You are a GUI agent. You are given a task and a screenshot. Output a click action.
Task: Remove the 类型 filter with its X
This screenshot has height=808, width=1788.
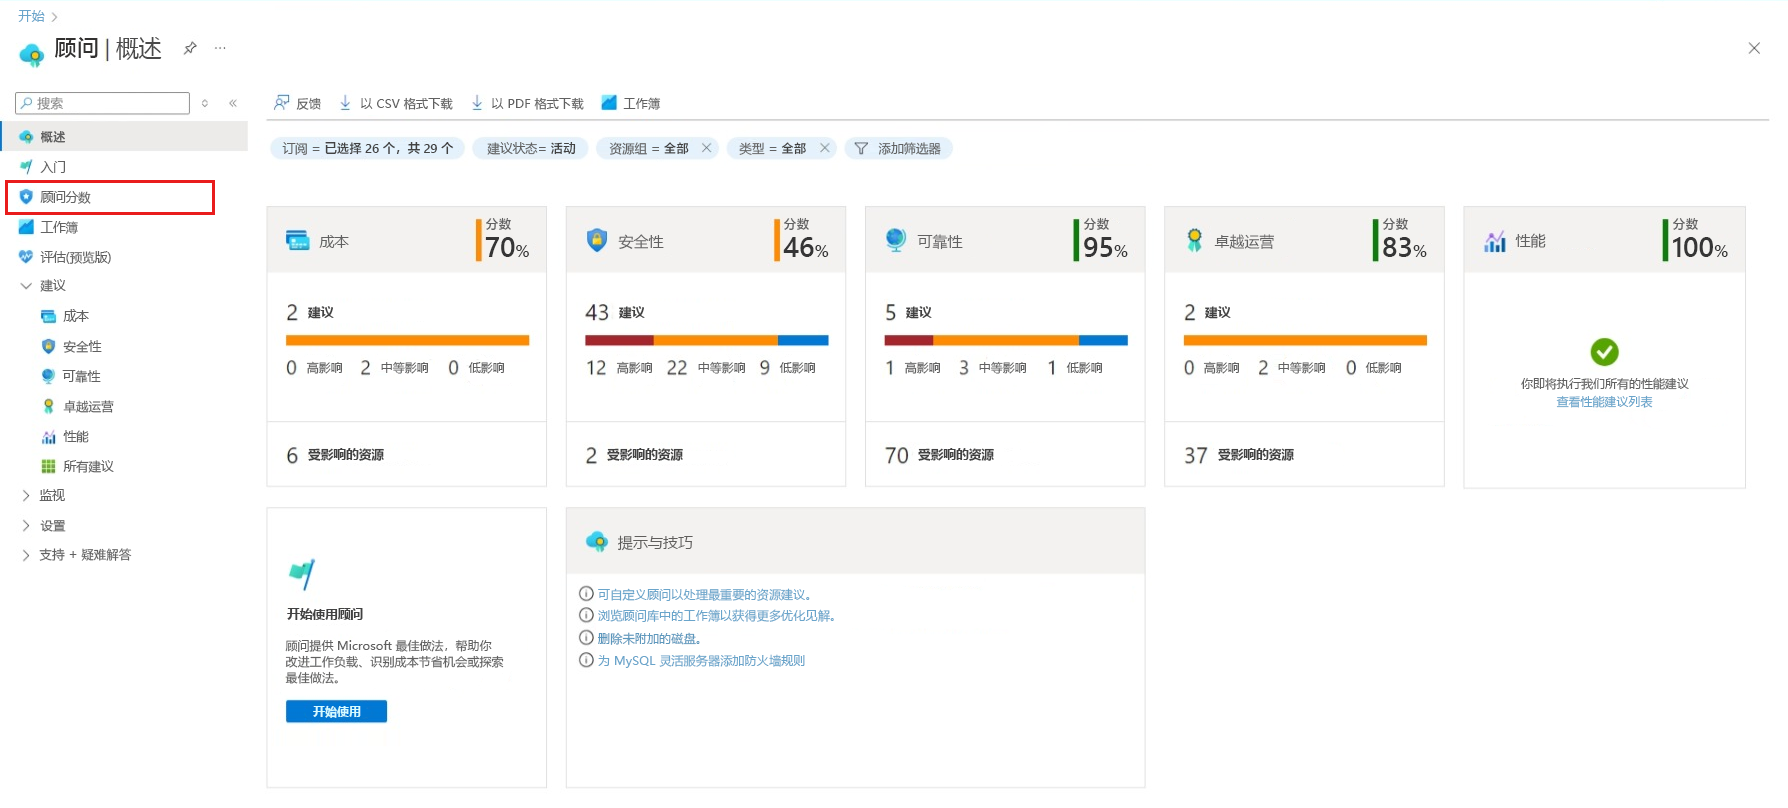pos(824,148)
